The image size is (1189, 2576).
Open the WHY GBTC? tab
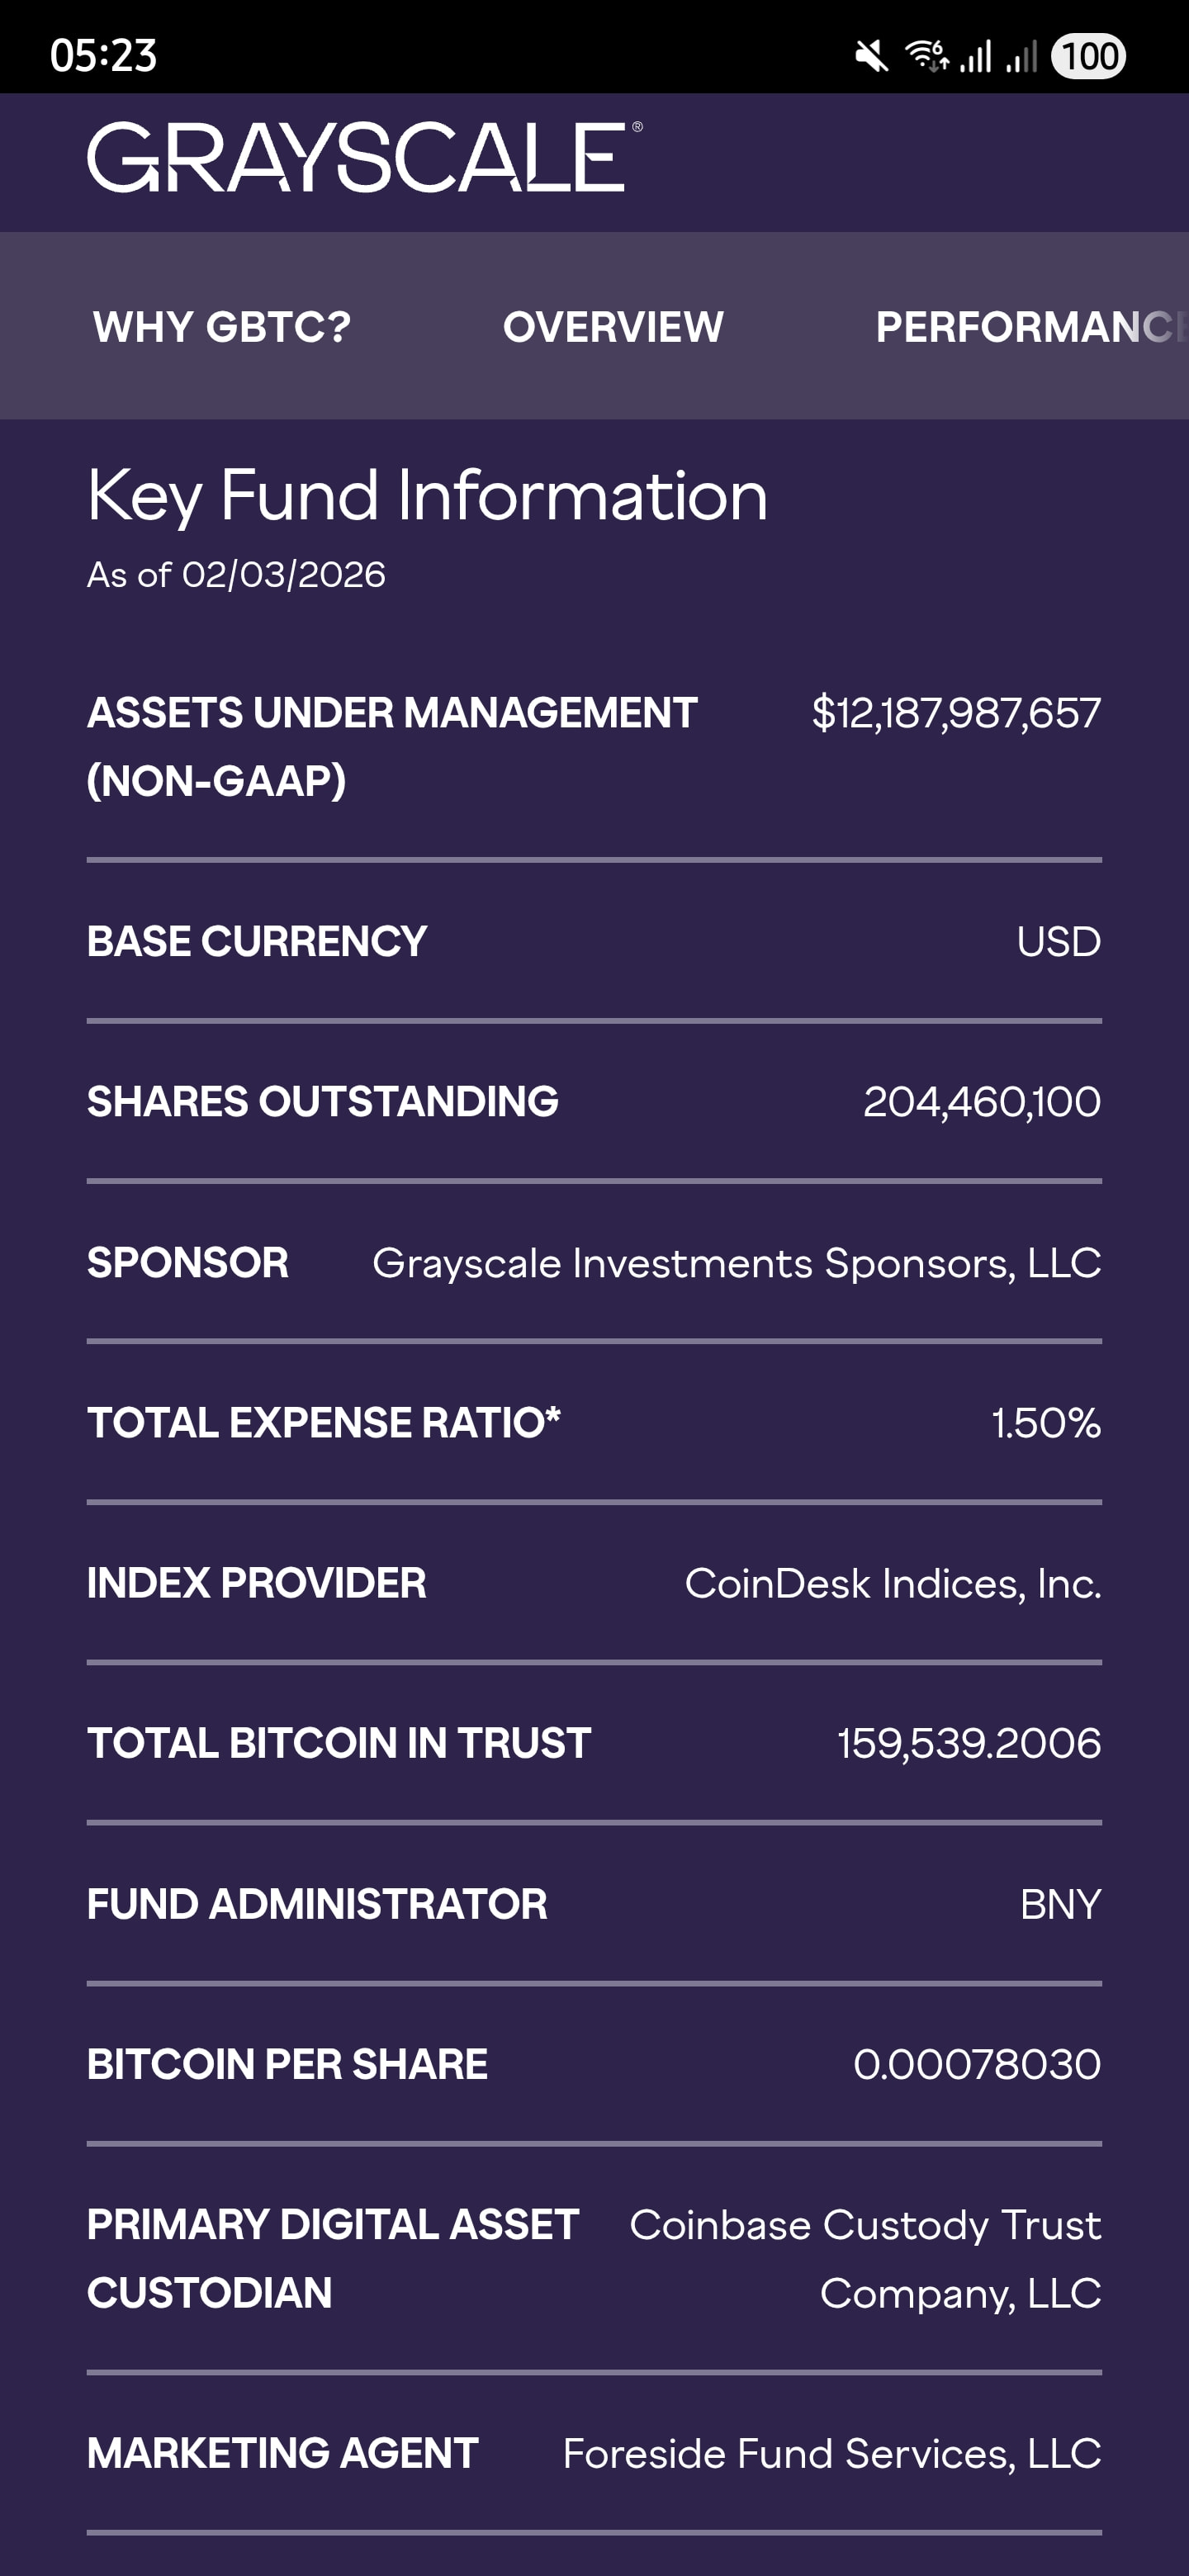coord(222,327)
